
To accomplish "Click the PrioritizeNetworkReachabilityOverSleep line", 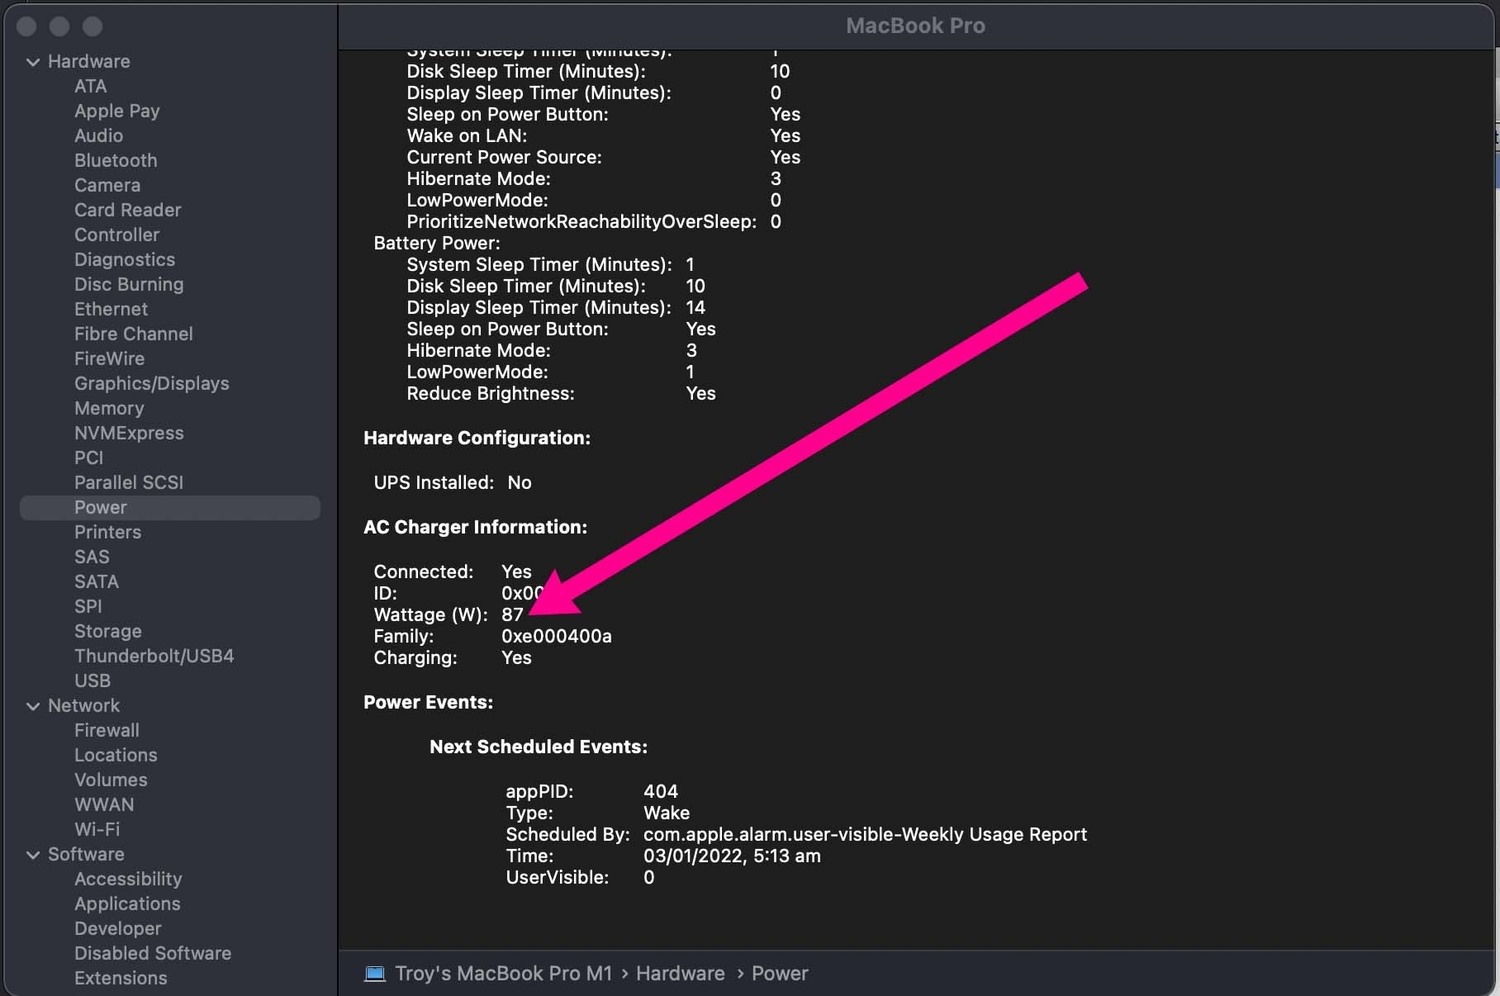I will pyautogui.click(x=594, y=222).
